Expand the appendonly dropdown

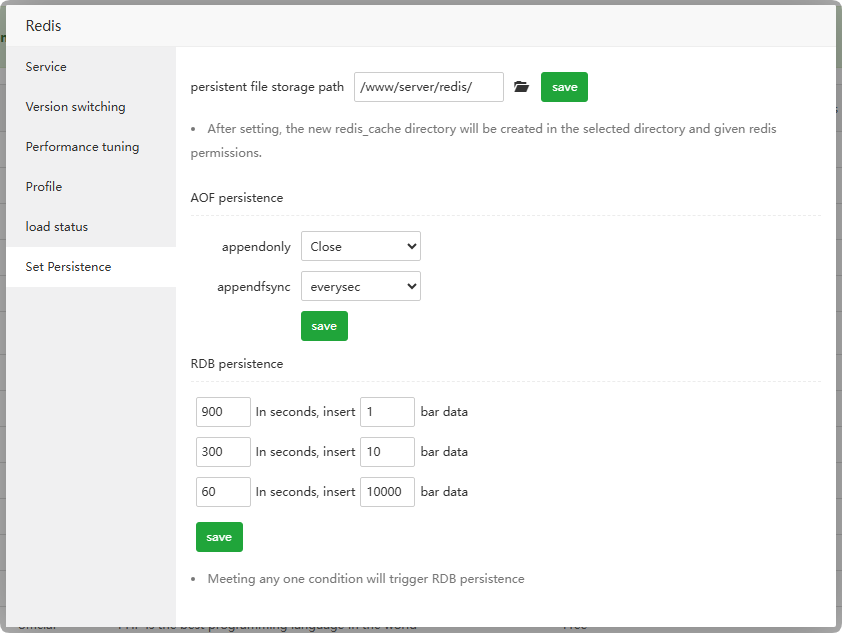click(x=360, y=246)
